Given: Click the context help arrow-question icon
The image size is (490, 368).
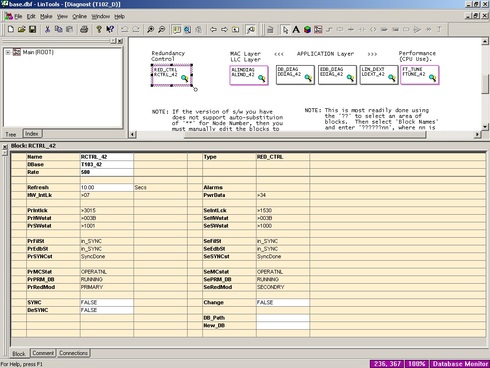Looking at the screenshot, I should click(x=110, y=29).
